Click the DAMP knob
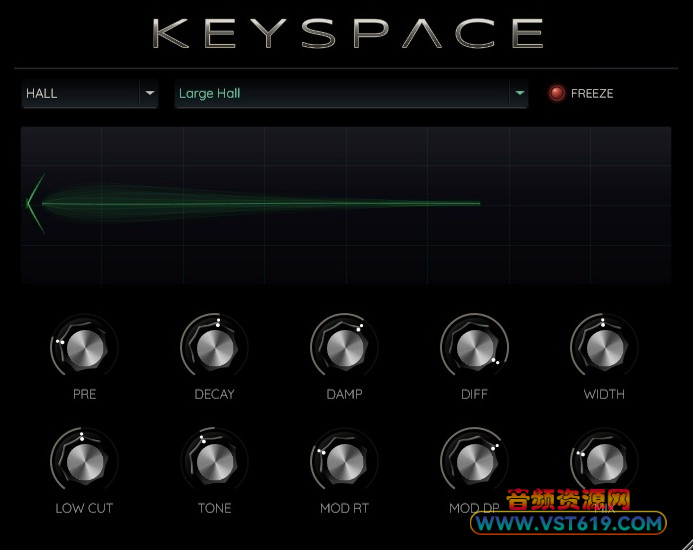 tap(344, 348)
